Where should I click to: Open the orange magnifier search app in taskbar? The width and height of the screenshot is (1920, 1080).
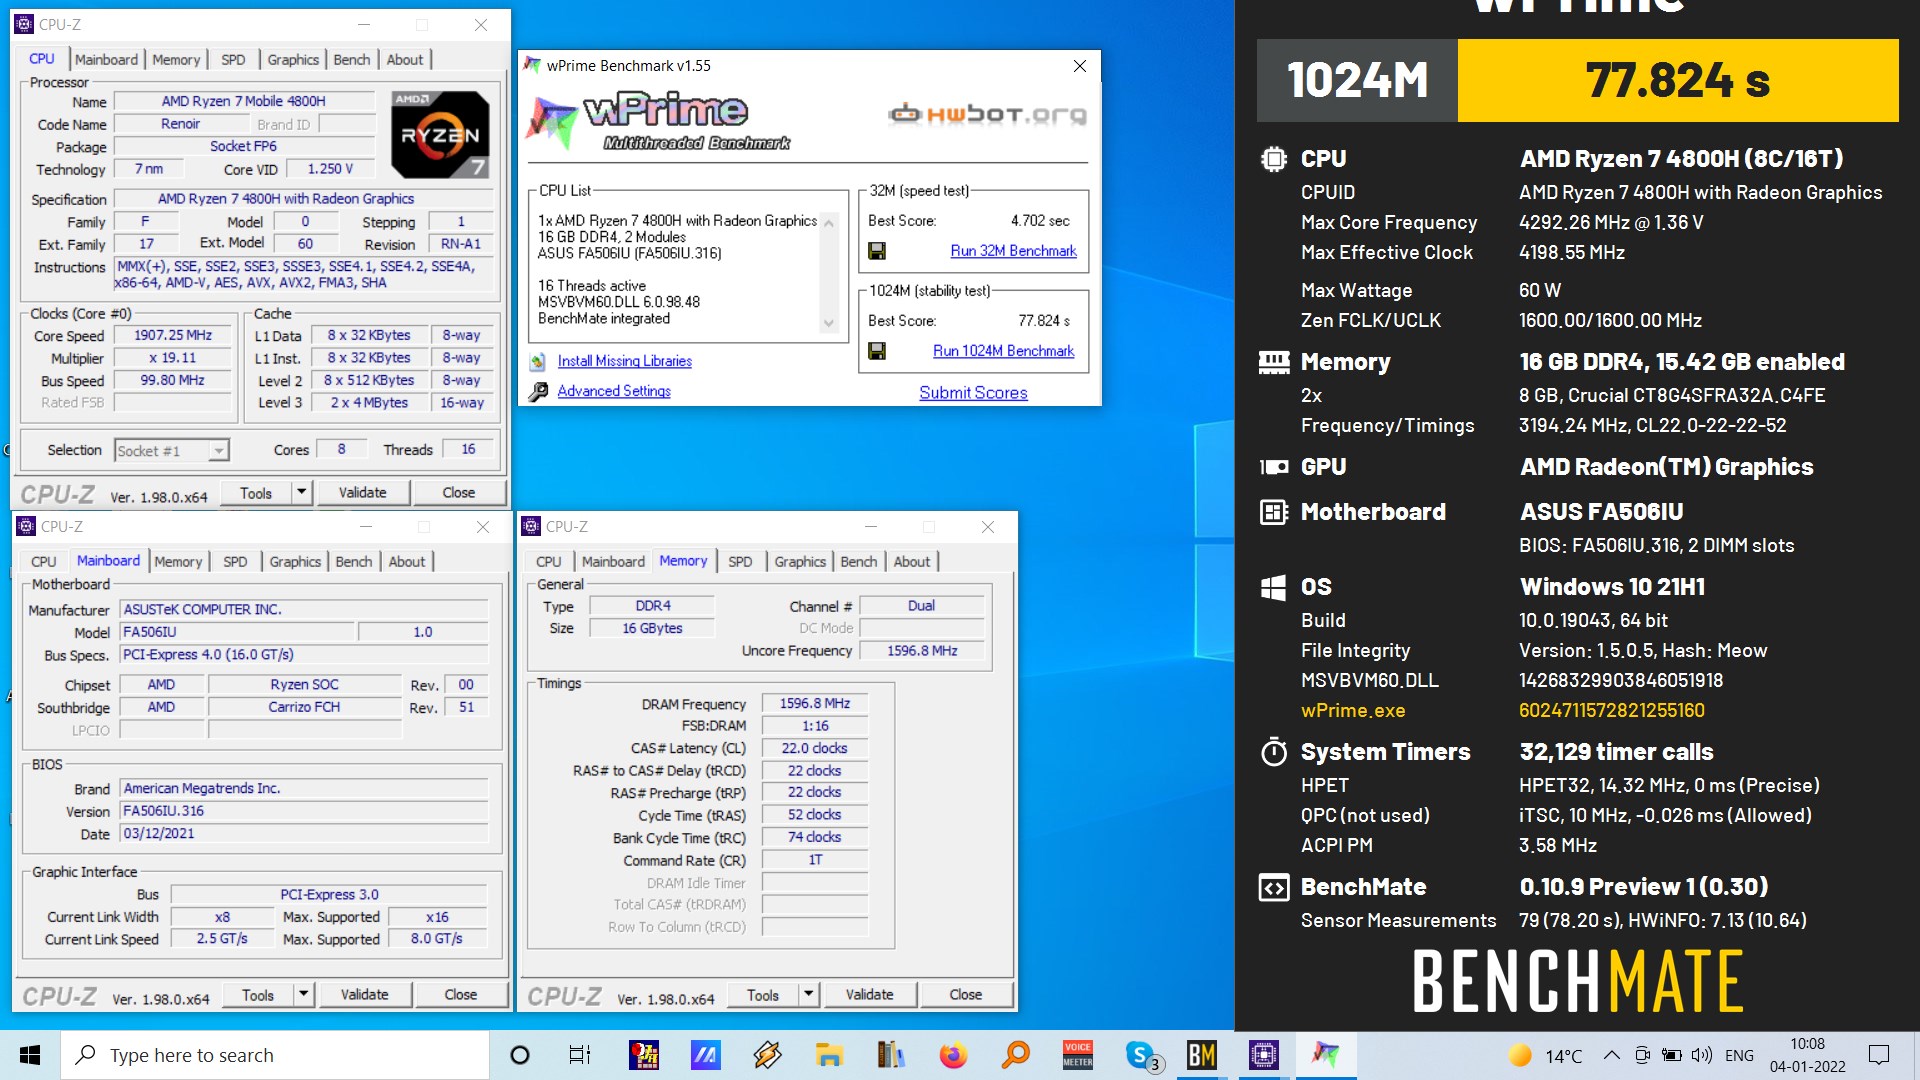pos(1016,1055)
